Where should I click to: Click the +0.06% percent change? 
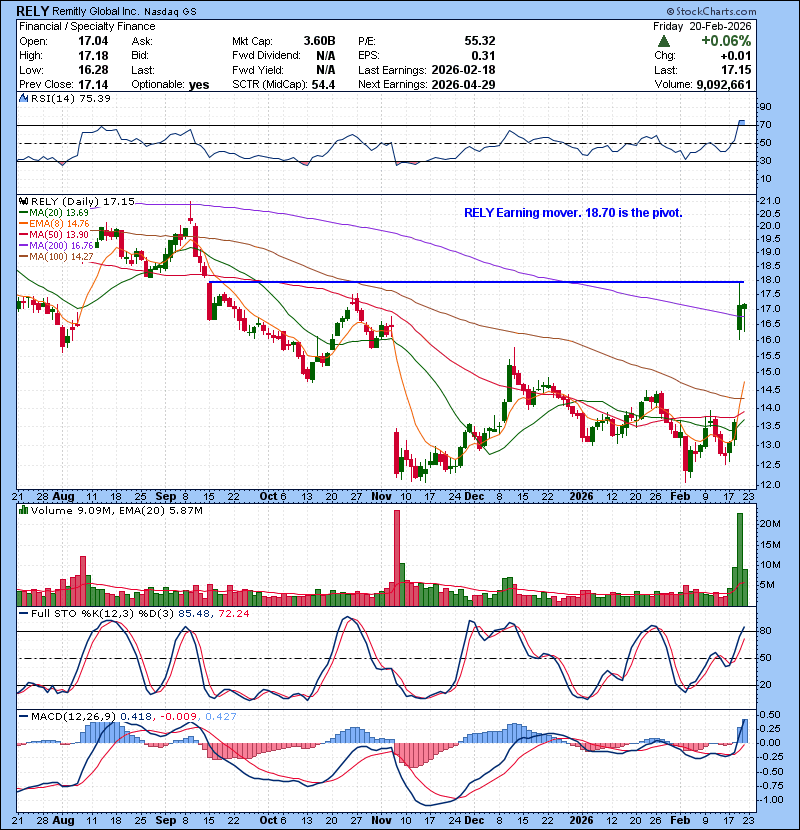(726, 41)
